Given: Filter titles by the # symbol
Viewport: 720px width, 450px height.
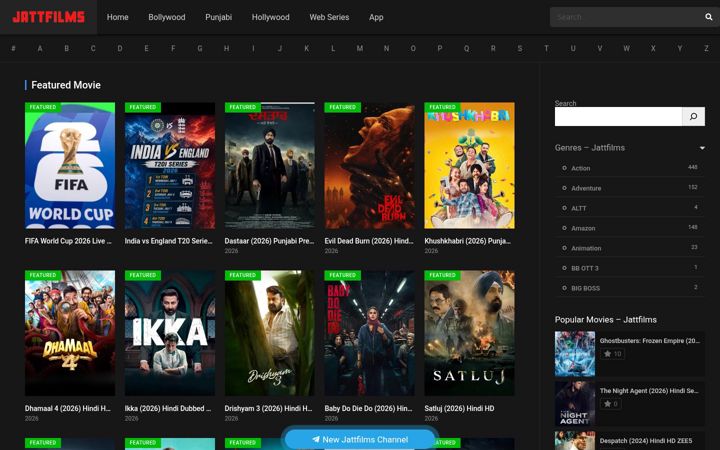Looking at the screenshot, I should pos(13,48).
